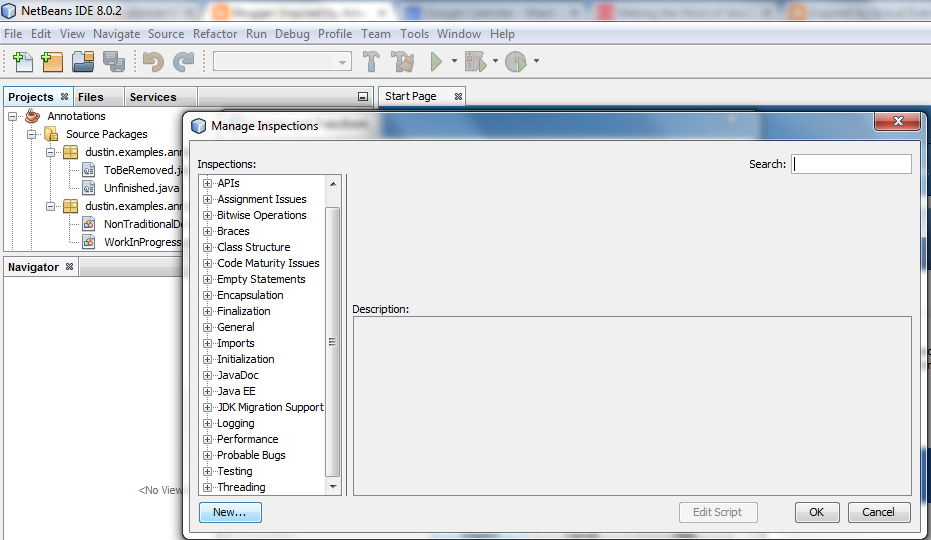This screenshot has height=540, width=931.
Task: Open the Tools menu
Action: point(414,34)
